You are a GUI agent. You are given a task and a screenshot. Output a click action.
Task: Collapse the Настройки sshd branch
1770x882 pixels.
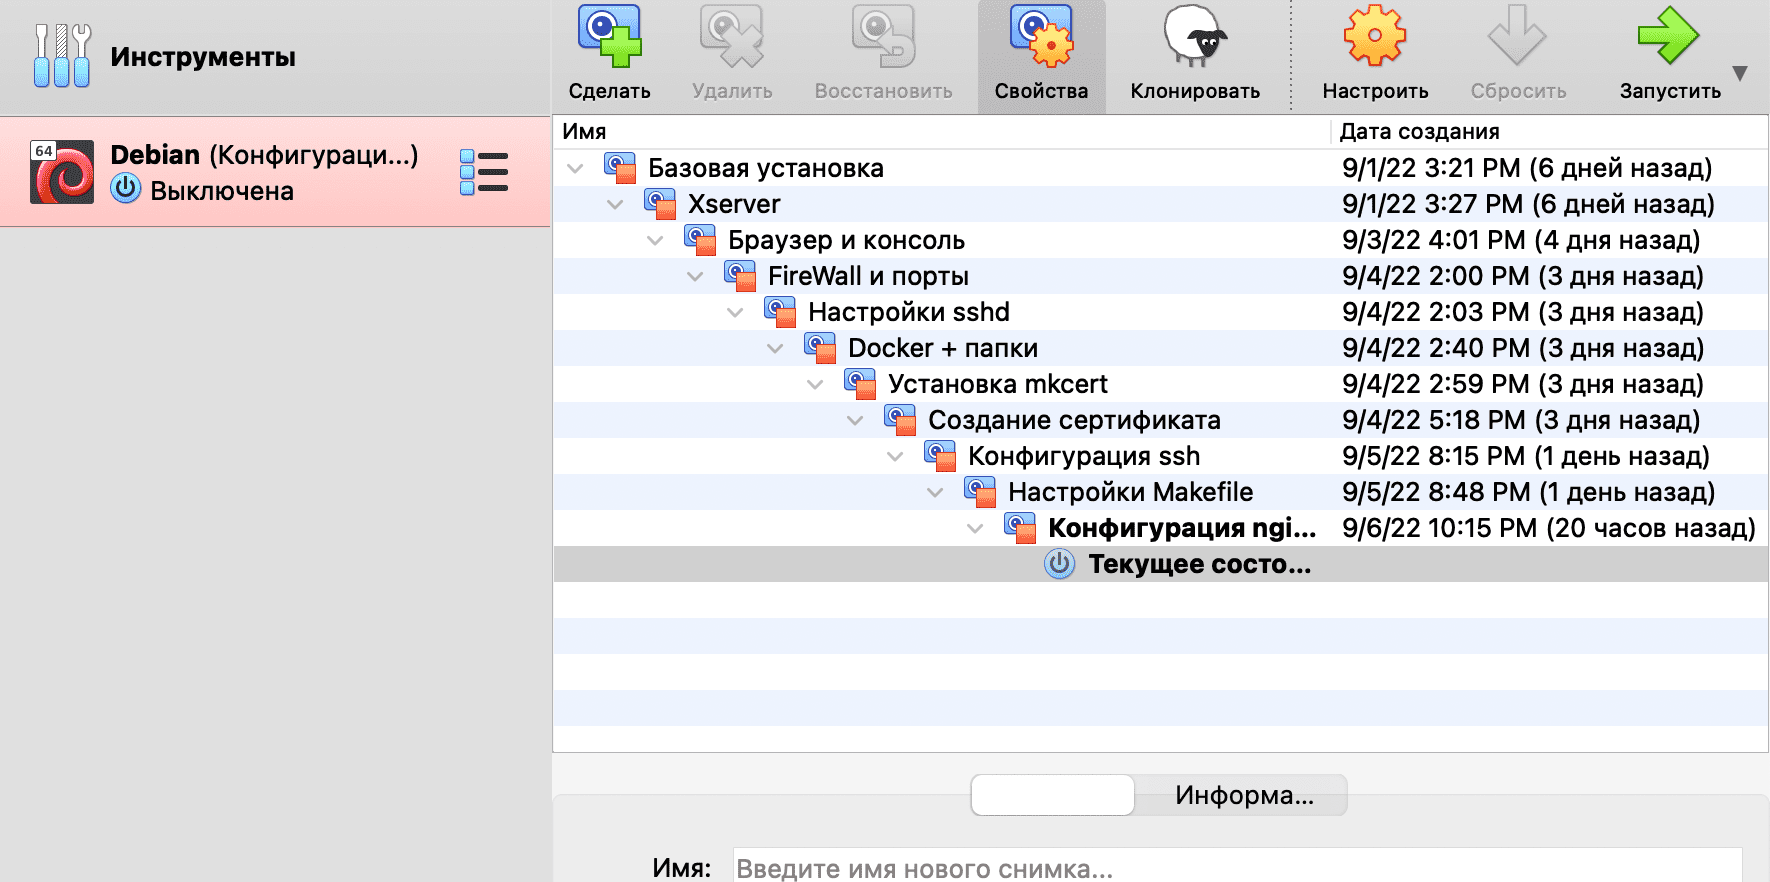point(735,312)
